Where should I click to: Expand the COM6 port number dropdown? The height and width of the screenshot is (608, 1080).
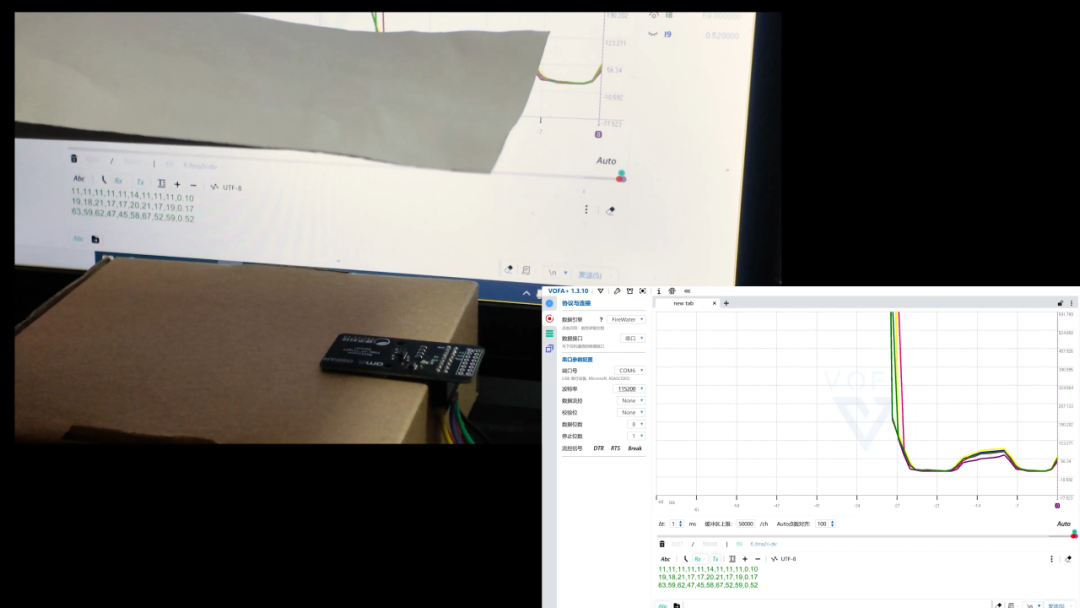pos(631,370)
